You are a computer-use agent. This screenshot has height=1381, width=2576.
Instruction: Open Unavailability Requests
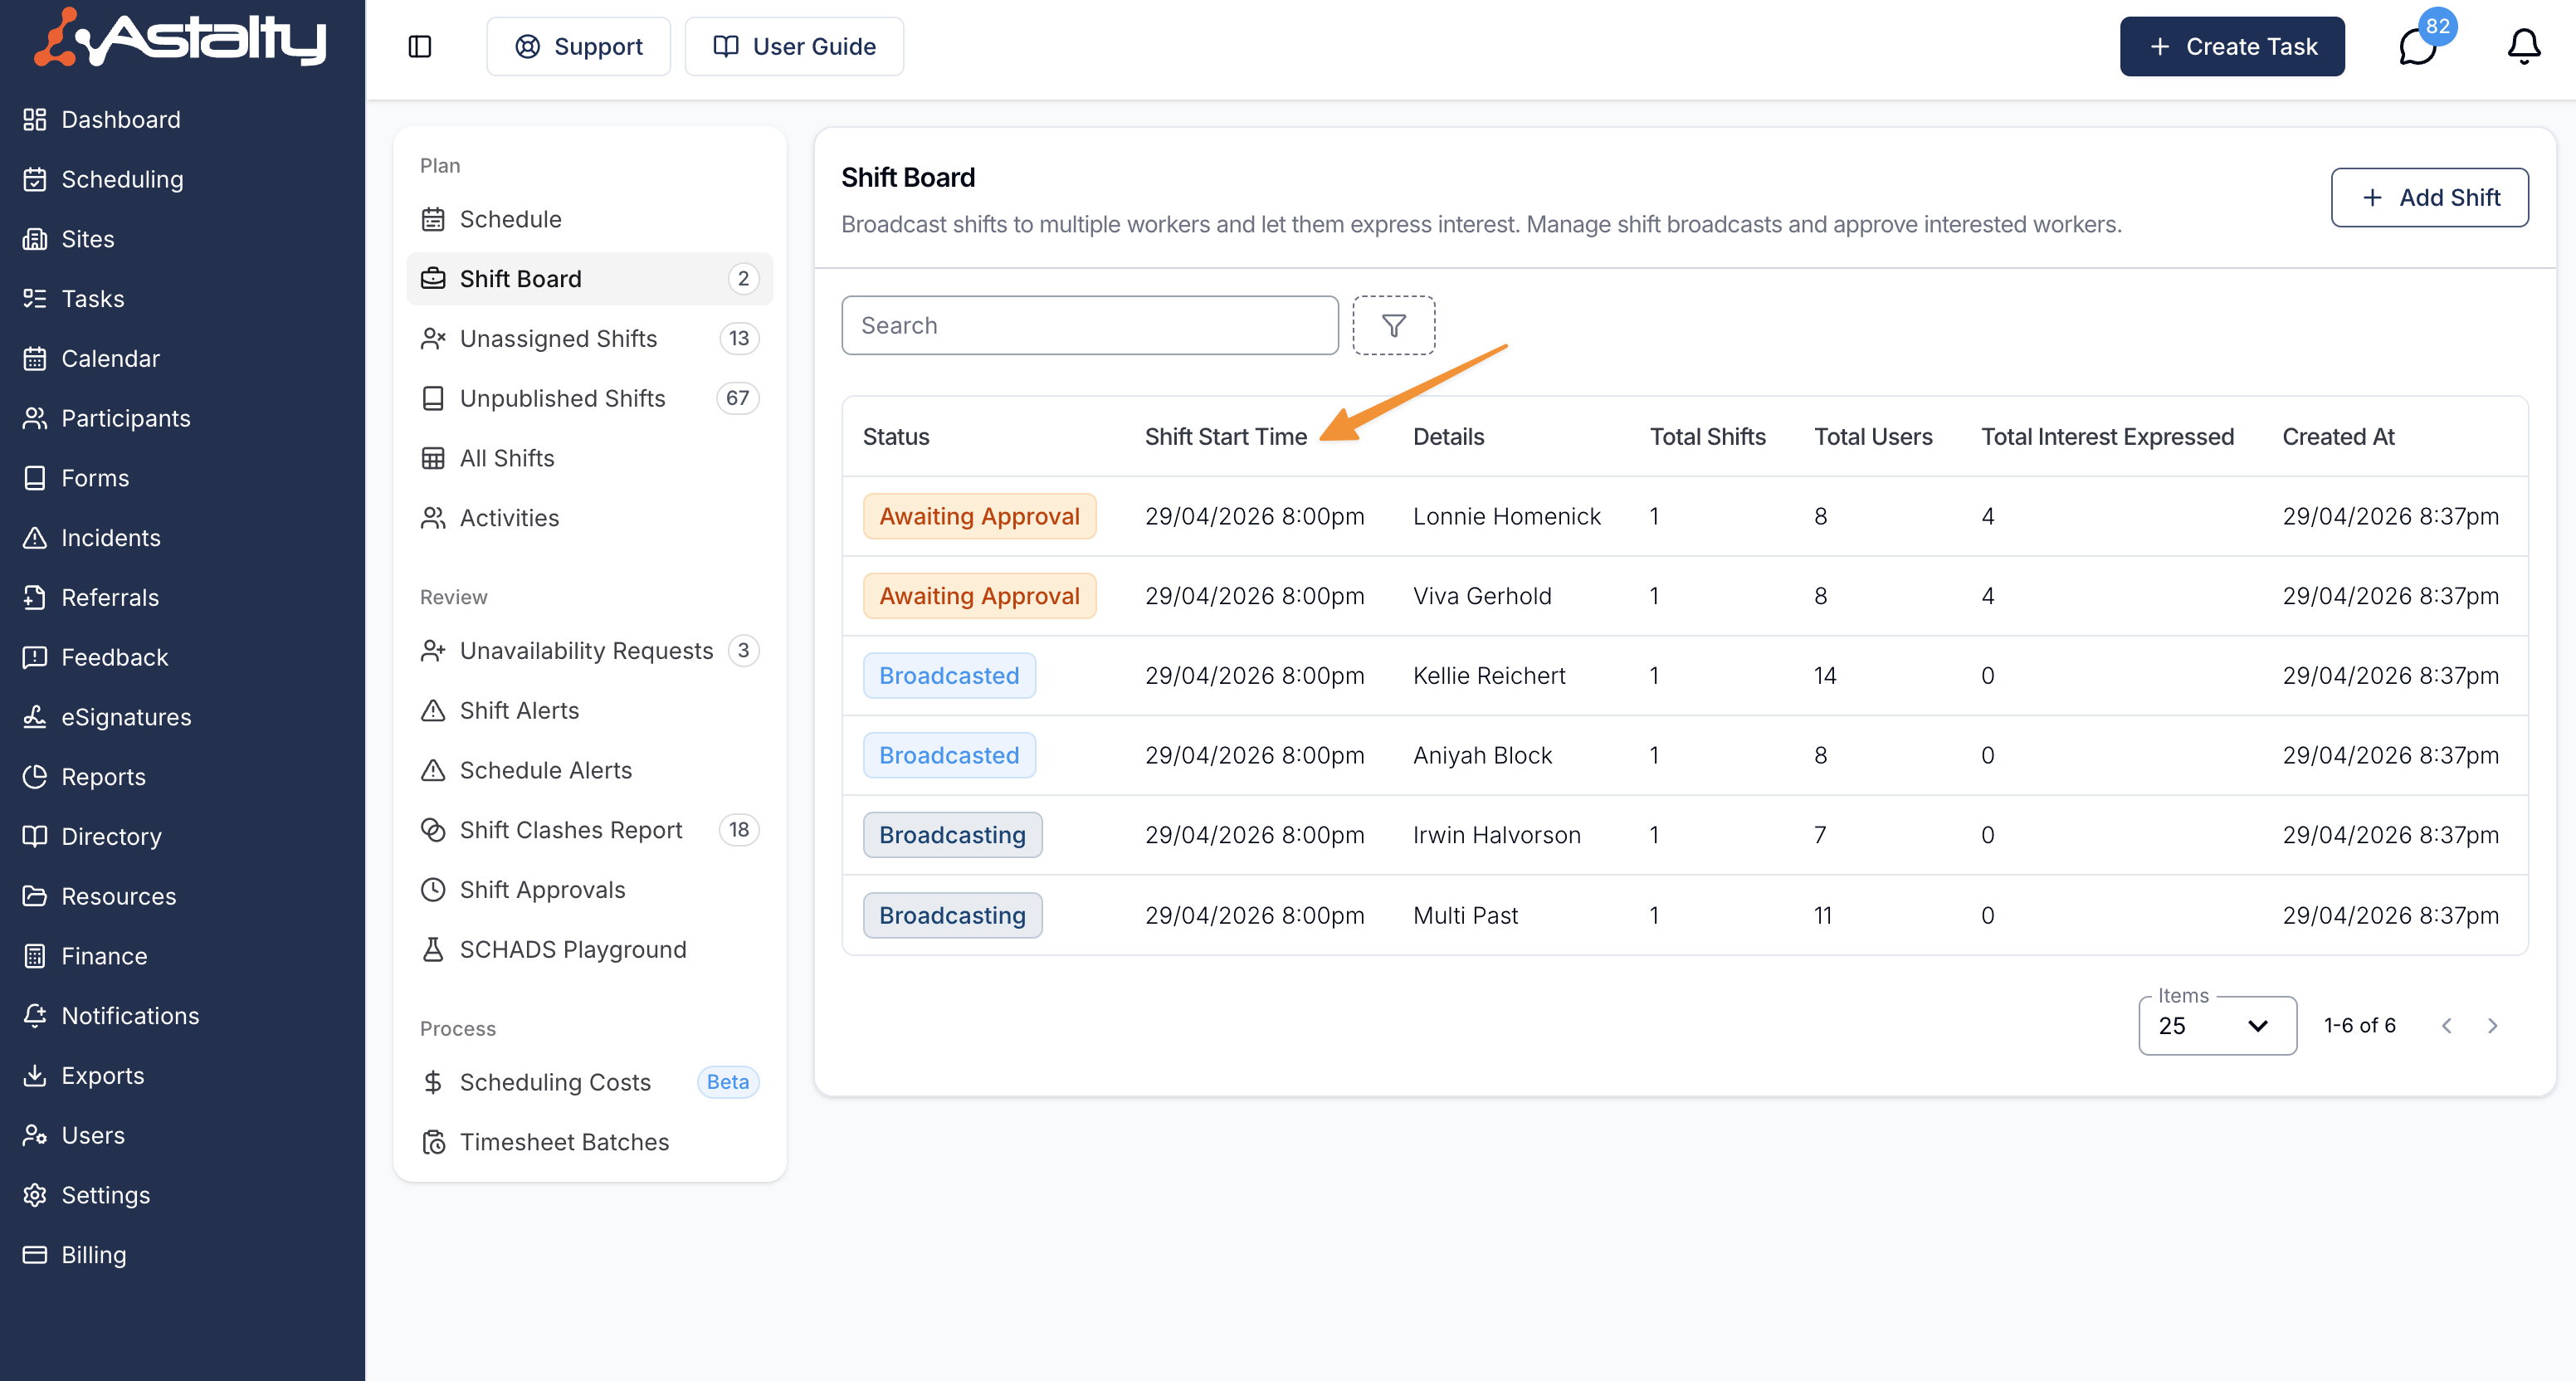(x=590, y=651)
